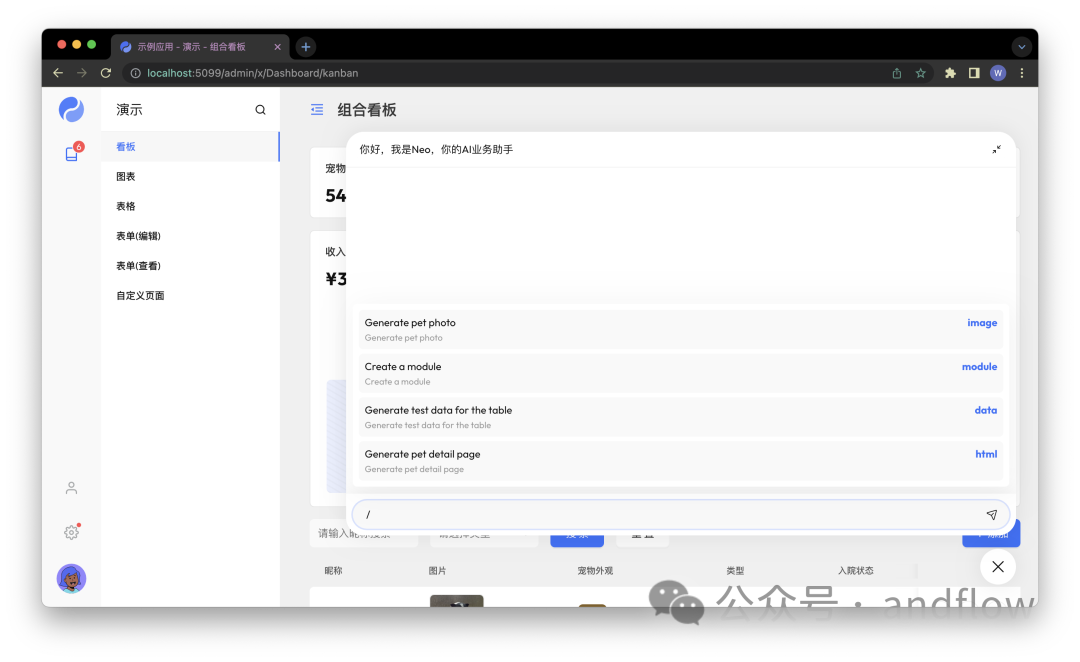Open settings via the gear icon with red dot
This screenshot has height=662, width=1080.
[71, 532]
